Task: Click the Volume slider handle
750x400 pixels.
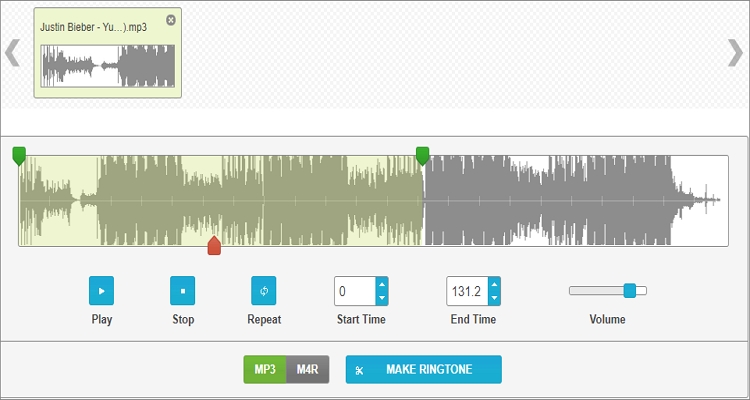Action: coord(630,290)
